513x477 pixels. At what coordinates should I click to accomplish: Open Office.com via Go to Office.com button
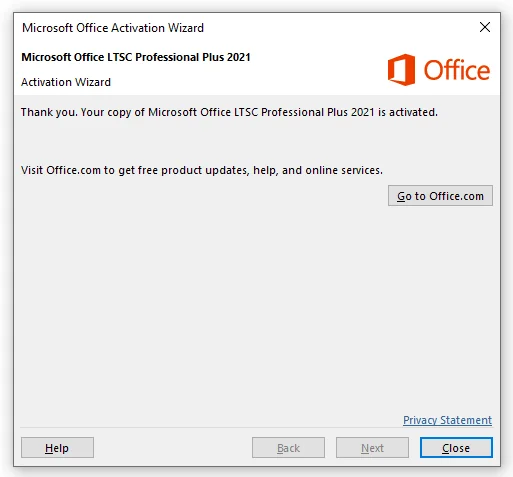(x=440, y=196)
